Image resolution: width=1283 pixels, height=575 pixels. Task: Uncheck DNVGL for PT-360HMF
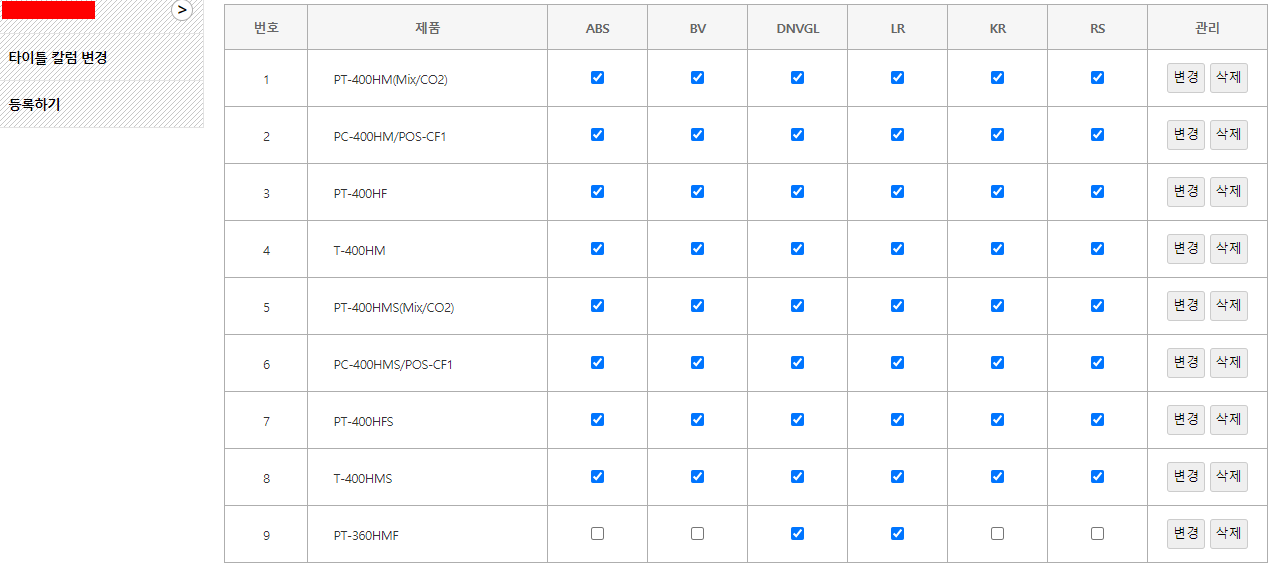point(797,533)
